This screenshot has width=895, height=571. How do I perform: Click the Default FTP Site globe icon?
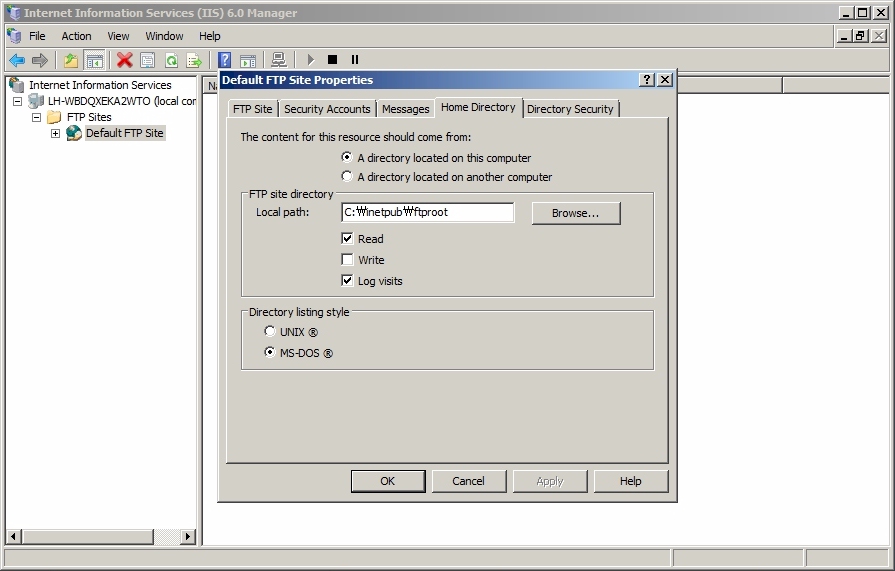(x=74, y=133)
